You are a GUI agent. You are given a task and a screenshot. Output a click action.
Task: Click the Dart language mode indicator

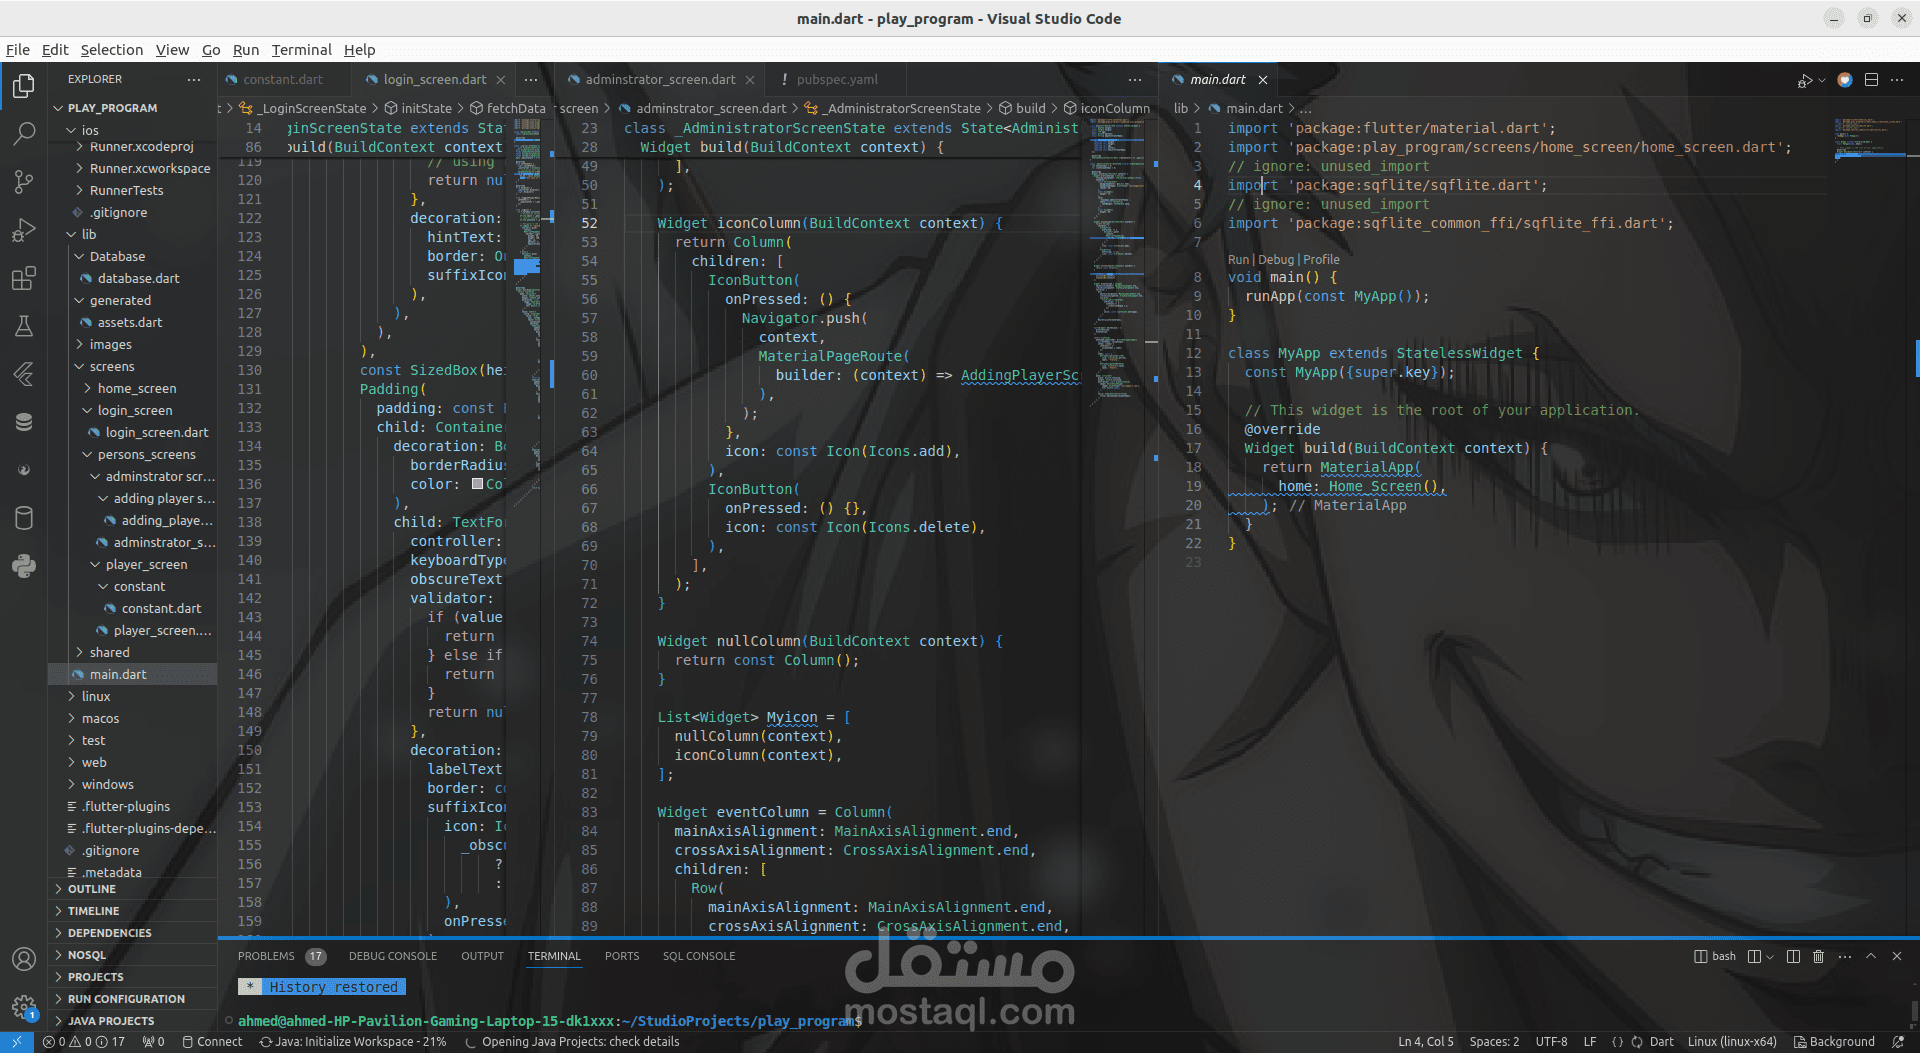click(x=1661, y=1042)
